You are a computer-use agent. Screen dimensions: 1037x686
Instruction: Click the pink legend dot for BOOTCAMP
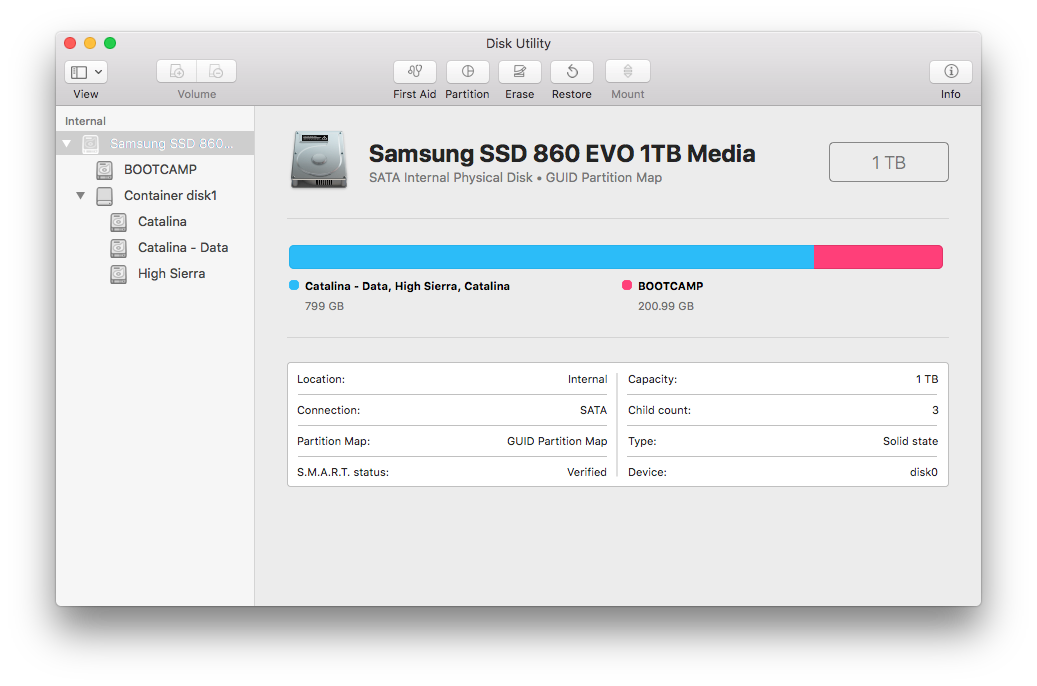pos(627,285)
